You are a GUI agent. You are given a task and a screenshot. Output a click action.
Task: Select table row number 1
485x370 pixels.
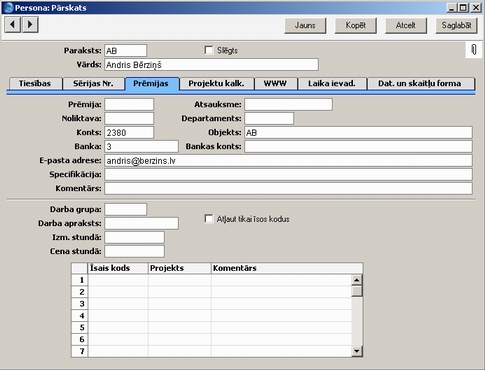tap(80, 280)
